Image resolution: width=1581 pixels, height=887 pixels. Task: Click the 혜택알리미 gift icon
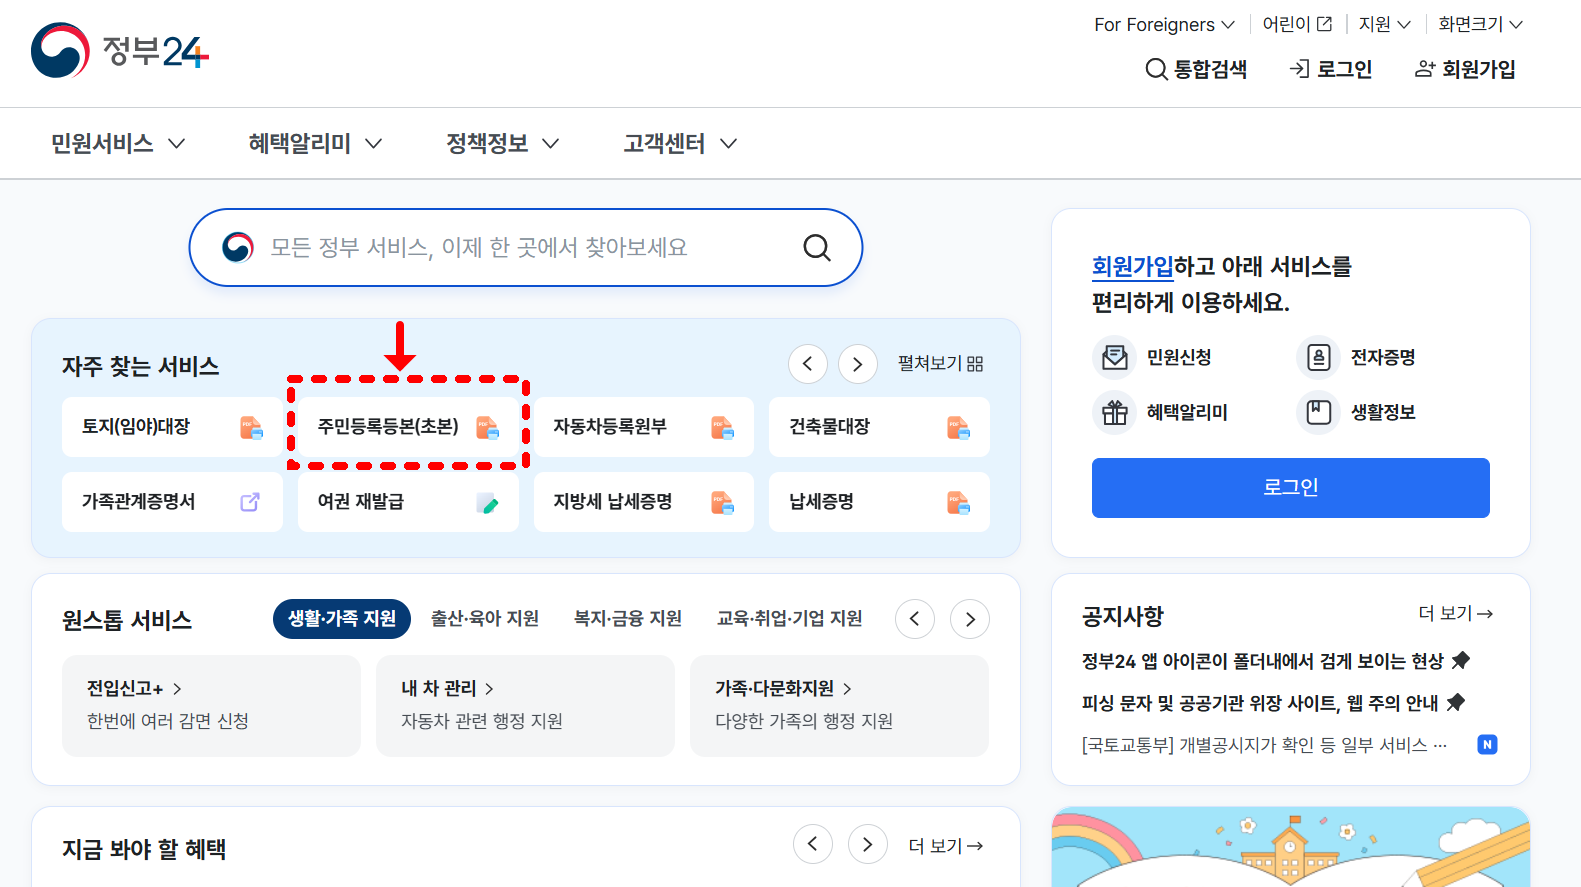[x=1115, y=412]
